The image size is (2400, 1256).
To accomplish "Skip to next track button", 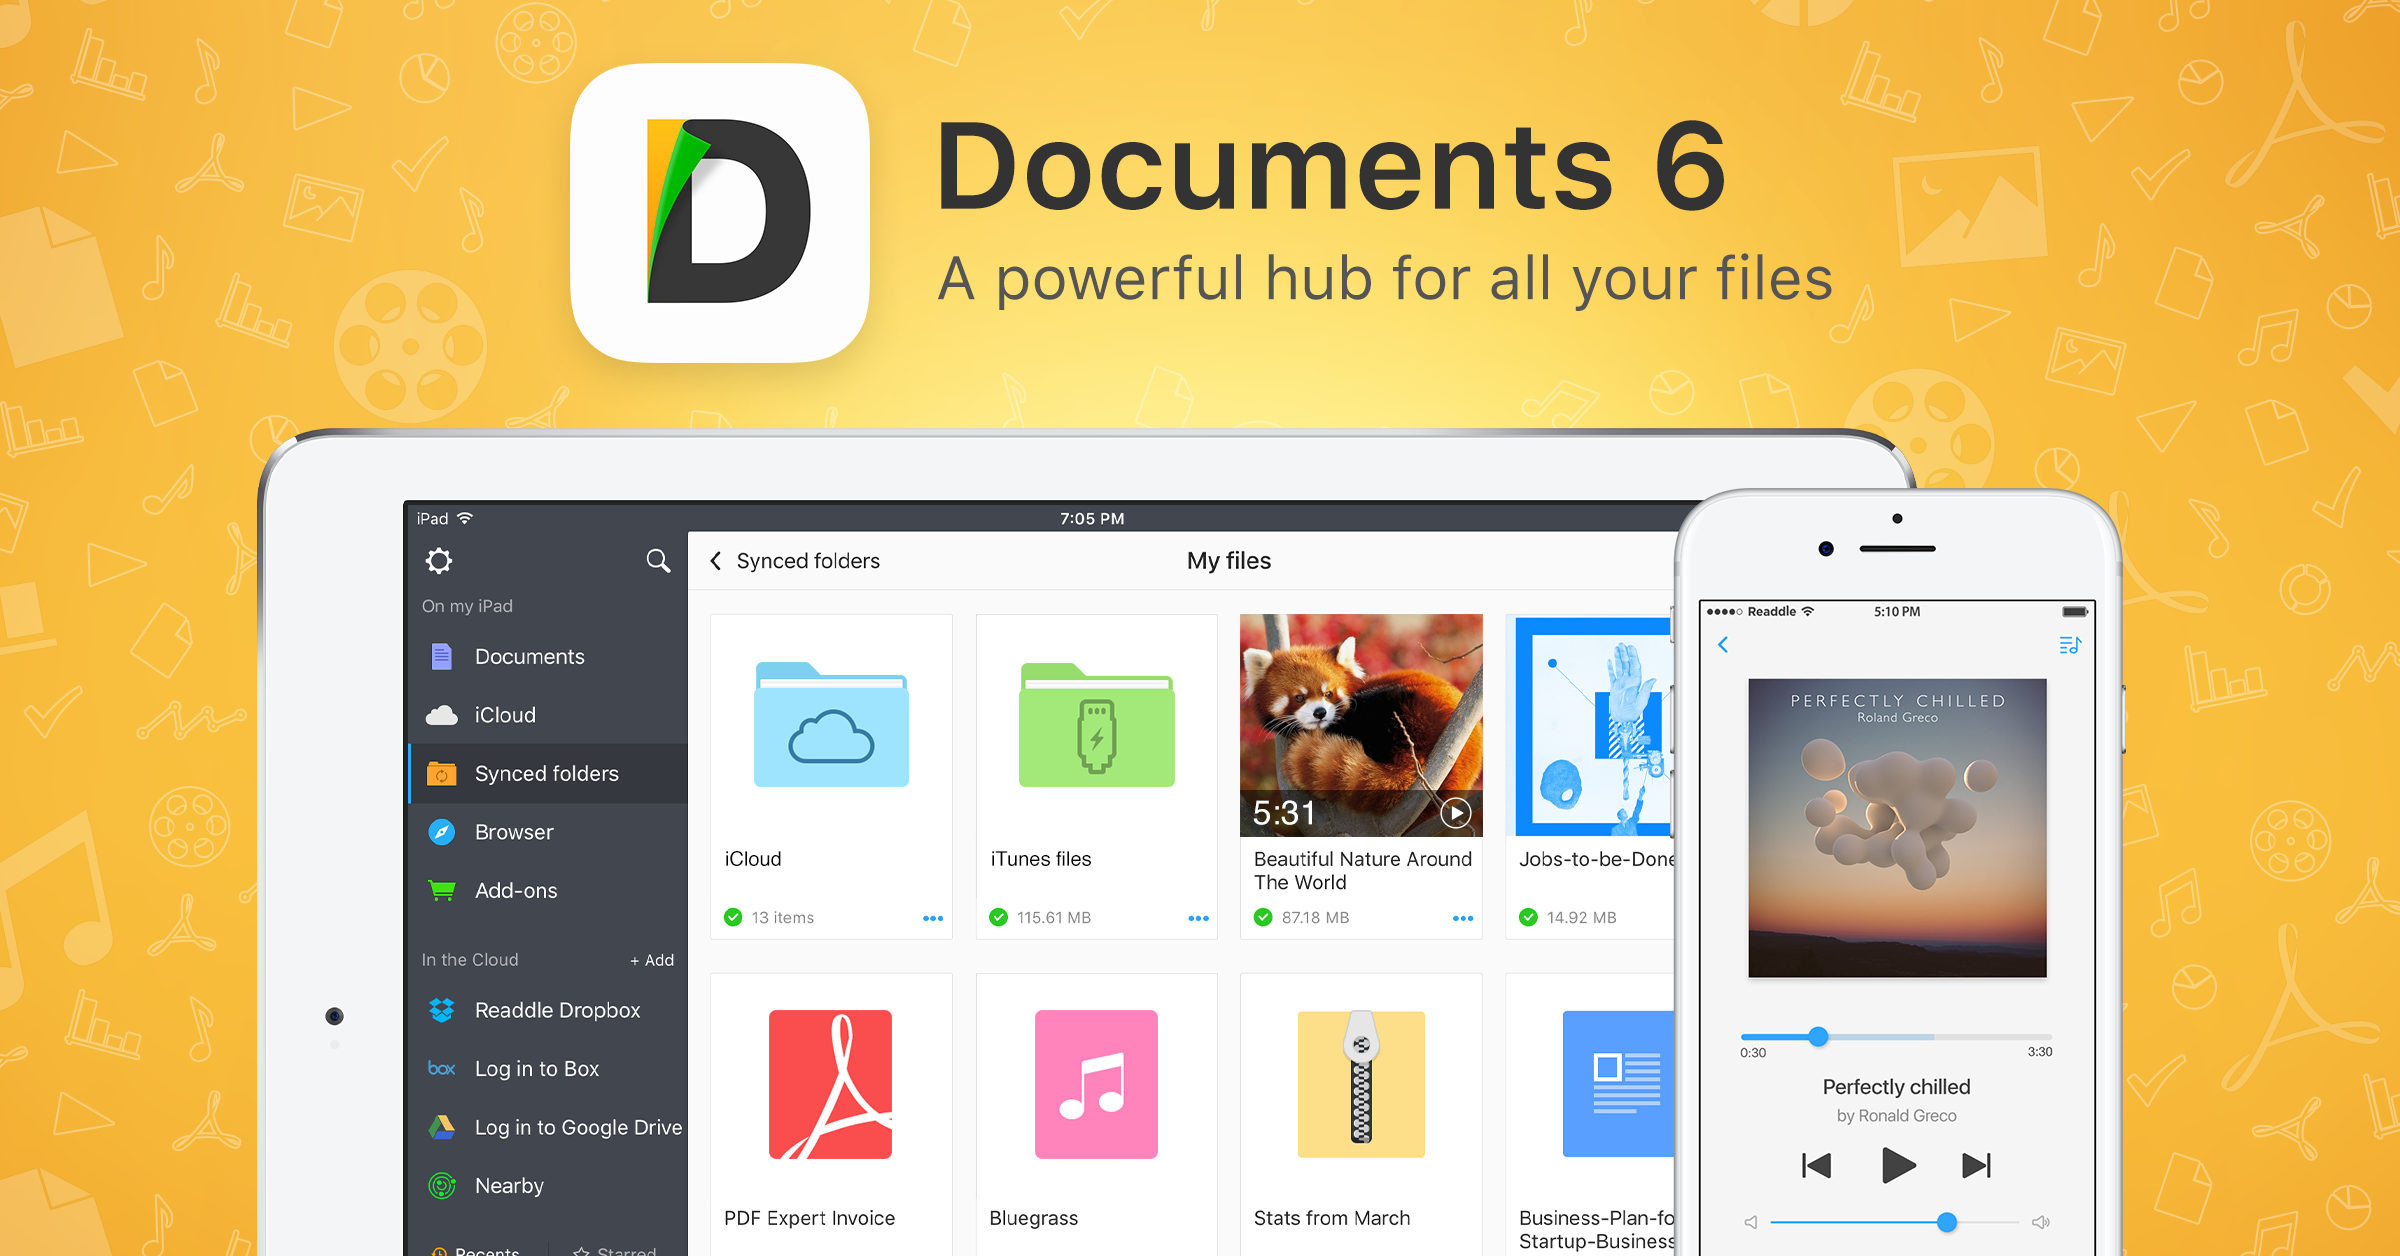I will click(x=1976, y=1165).
